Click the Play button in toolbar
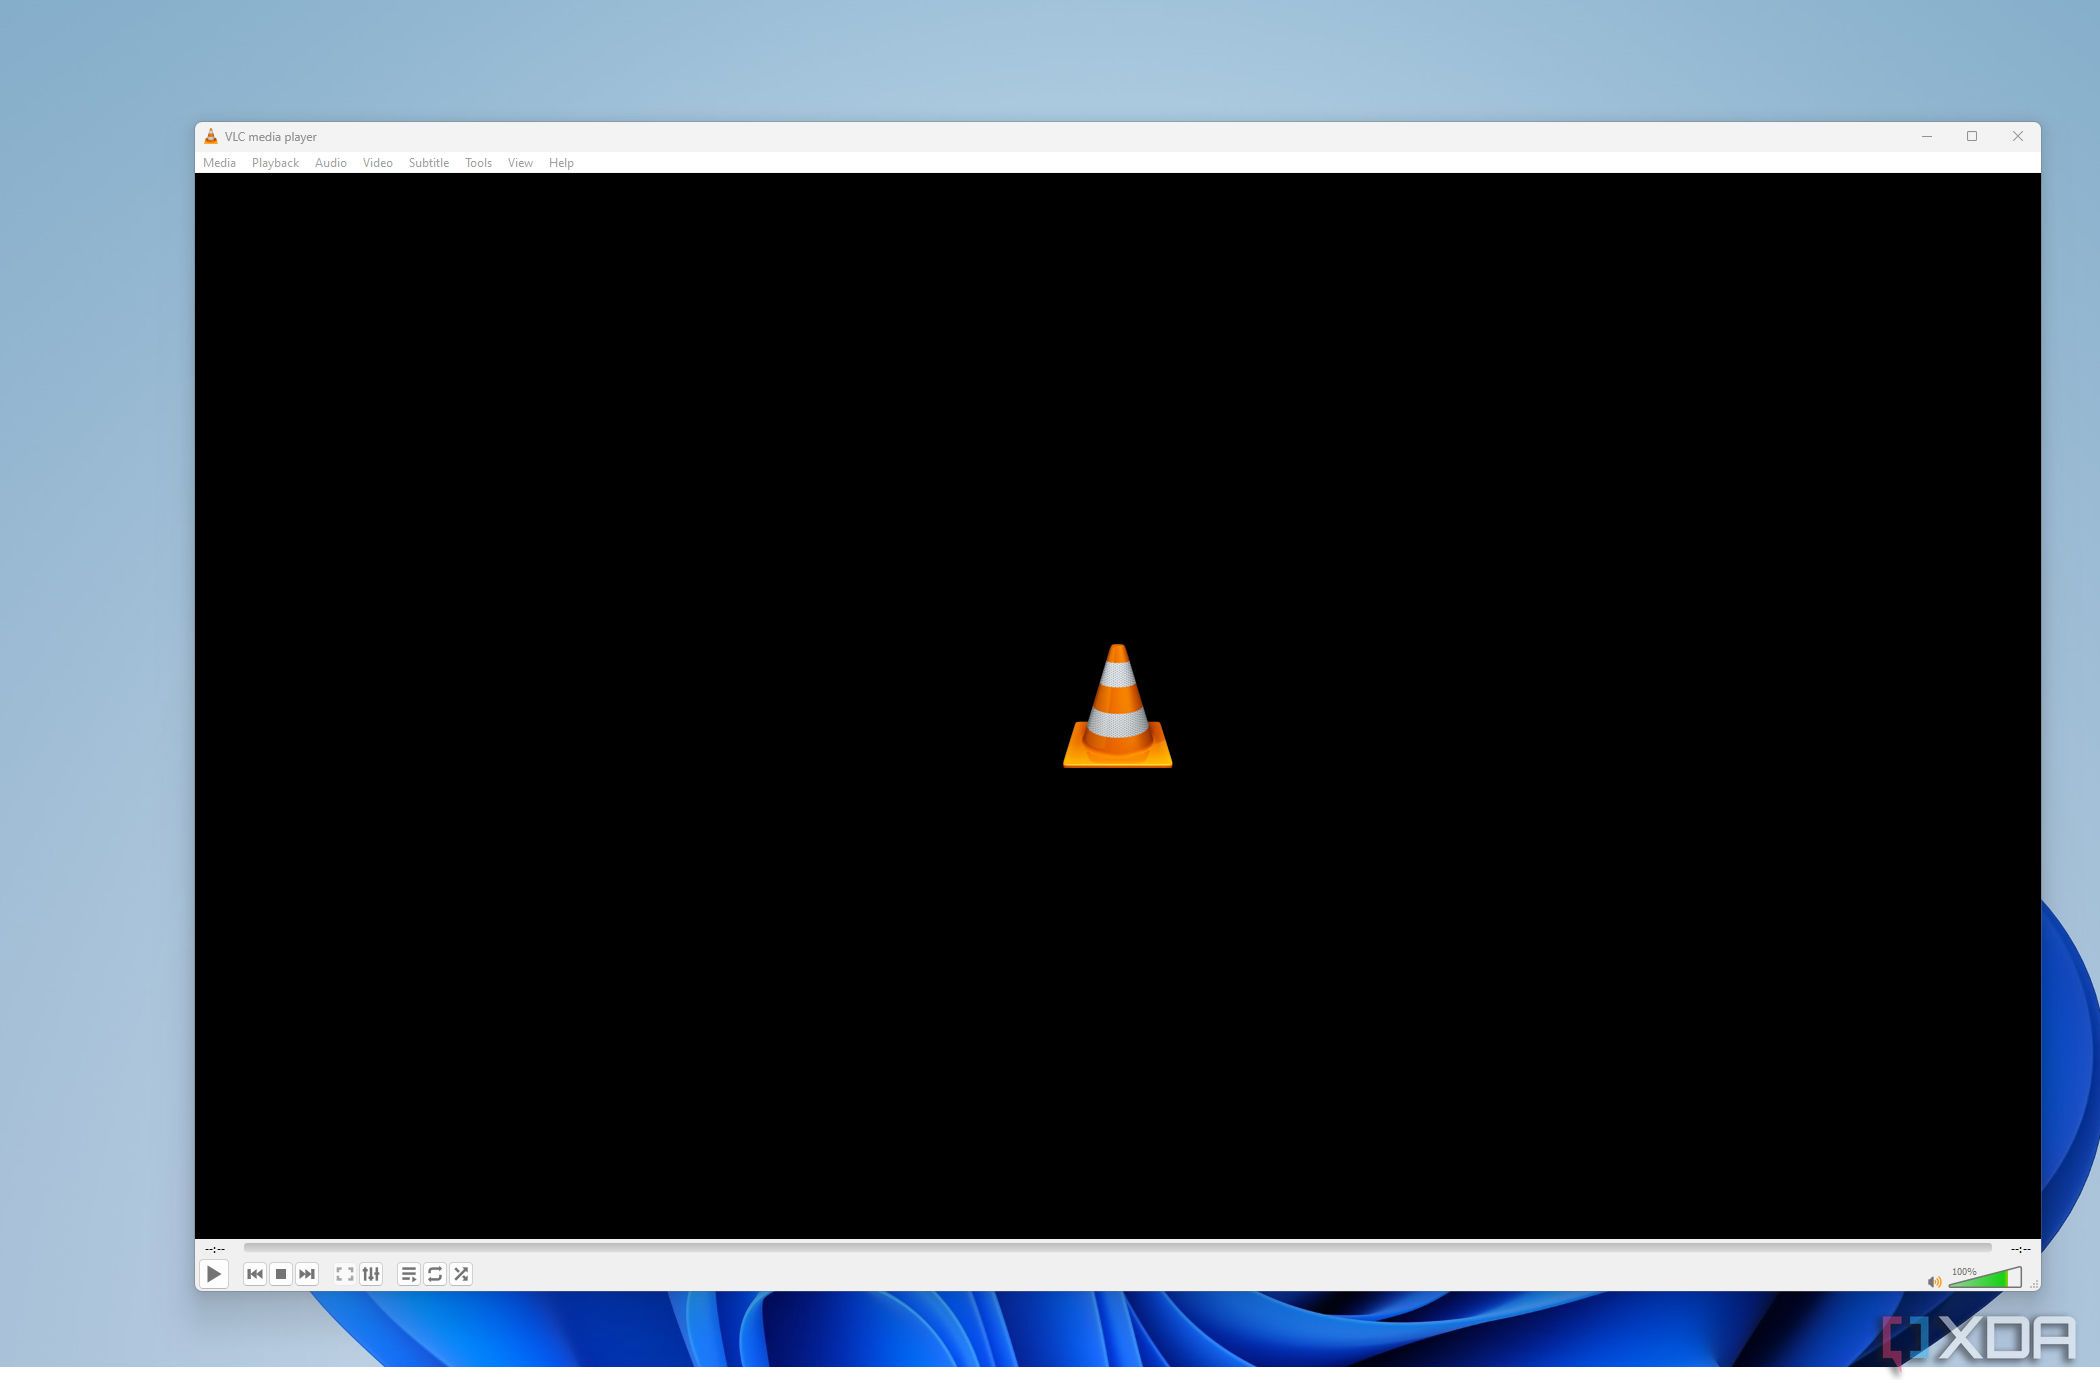Image resolution: width=2100 pixels, height=1400 pixels. pos(214,1273)
